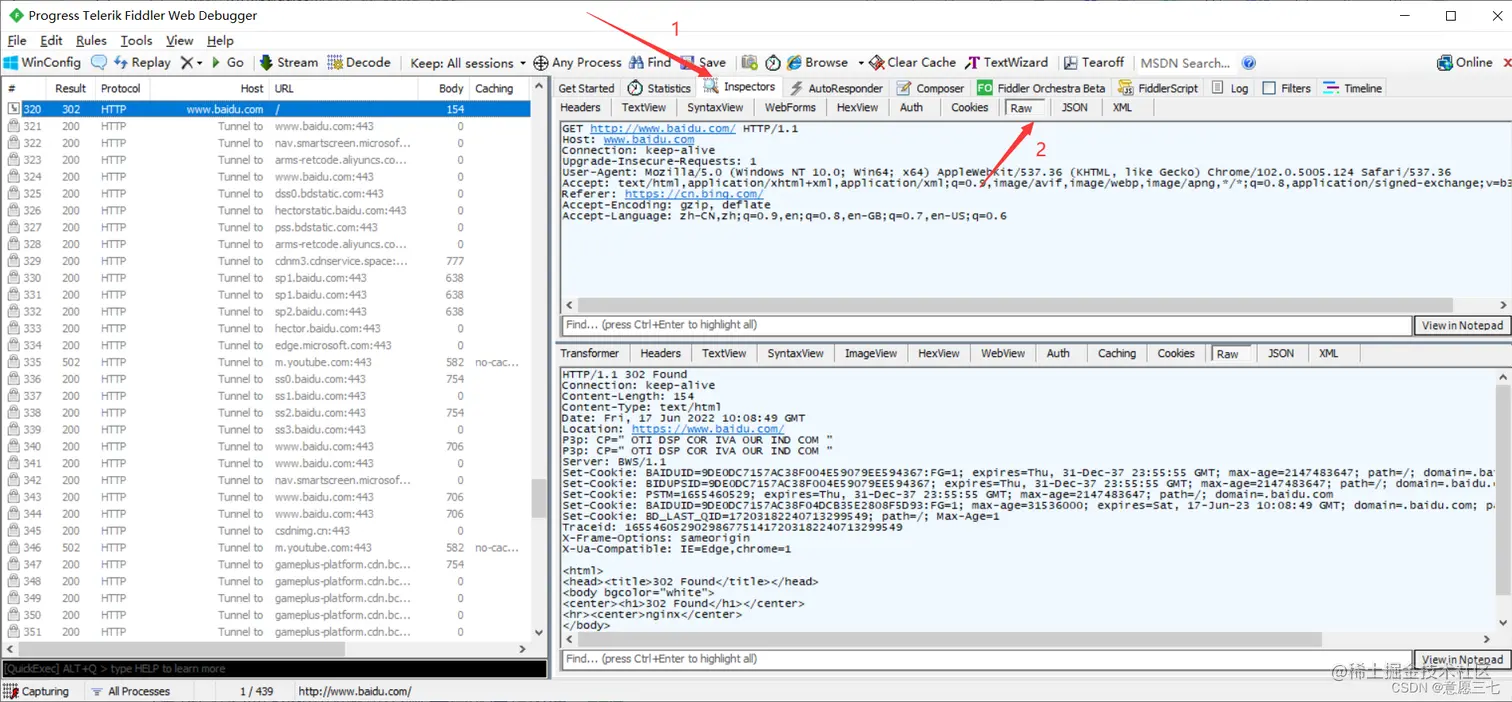This screenshot has height=702, width=1512.
Task: Launch Browse with Internet Explorer icon
Action: click(x=818, y=62)
